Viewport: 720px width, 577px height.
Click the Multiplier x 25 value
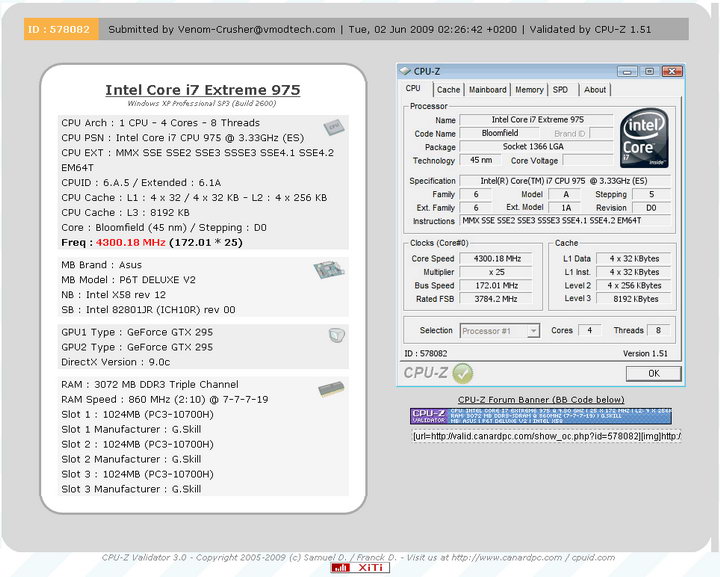(x=496, y=272)
